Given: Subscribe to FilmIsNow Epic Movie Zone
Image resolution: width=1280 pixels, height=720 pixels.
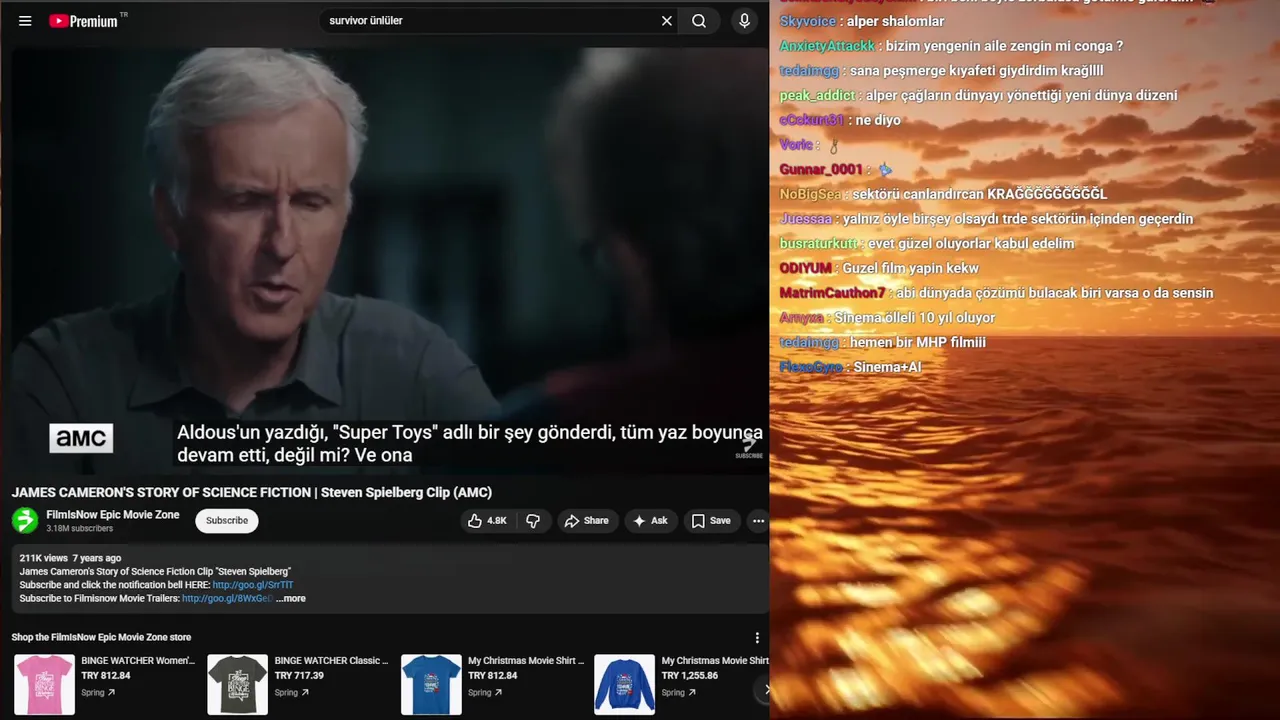Looking at the screenshot, I should coord(227,521).
